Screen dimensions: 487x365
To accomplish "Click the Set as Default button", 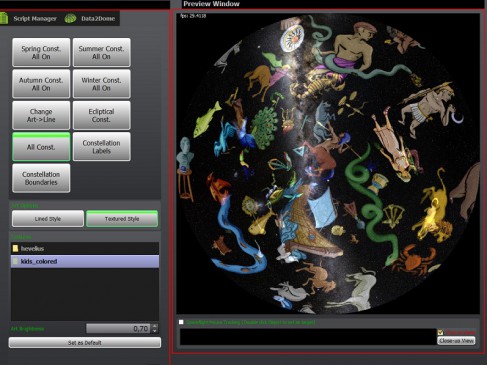I will [x=85, y=343].
